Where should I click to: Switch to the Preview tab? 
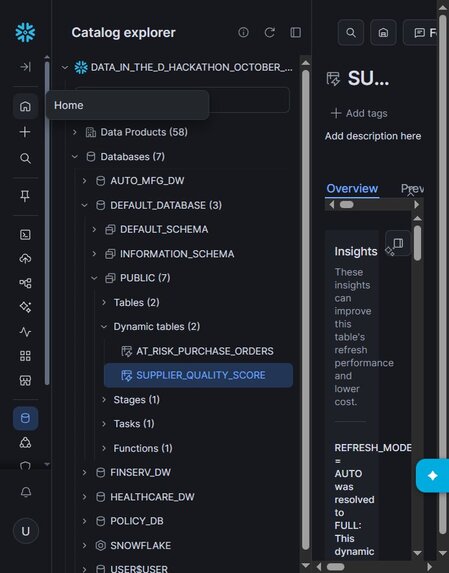click(x=412, y=189)
